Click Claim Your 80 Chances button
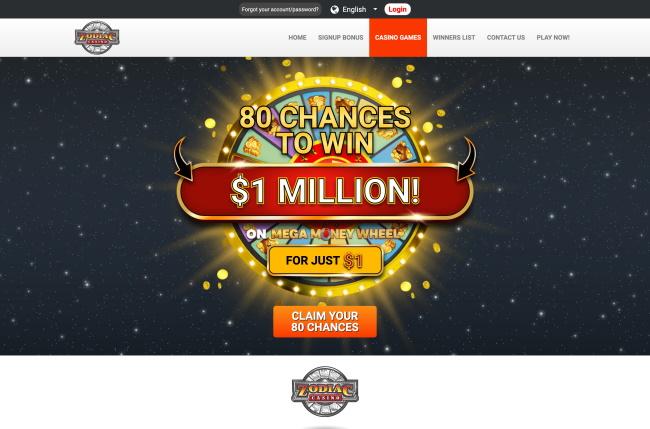The width and height of the screenshot is (650, 429). click(x=325, y=322)
